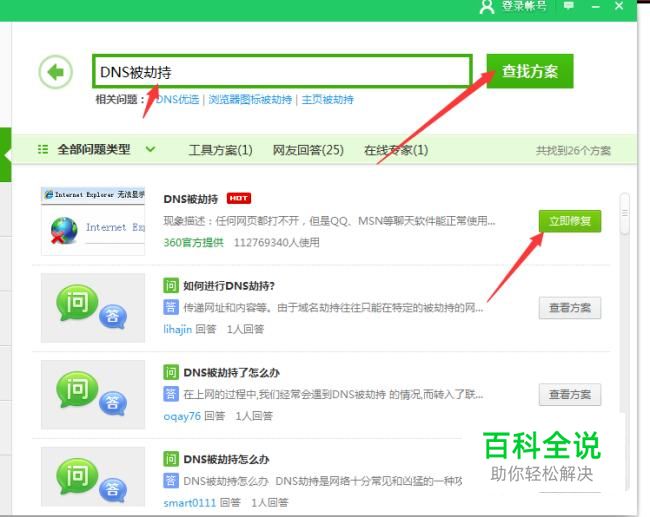Viewport: 650px width, 517px height.
Task: Click the blue 答 icon before 在上网的过程中
Action: (171, 394)
